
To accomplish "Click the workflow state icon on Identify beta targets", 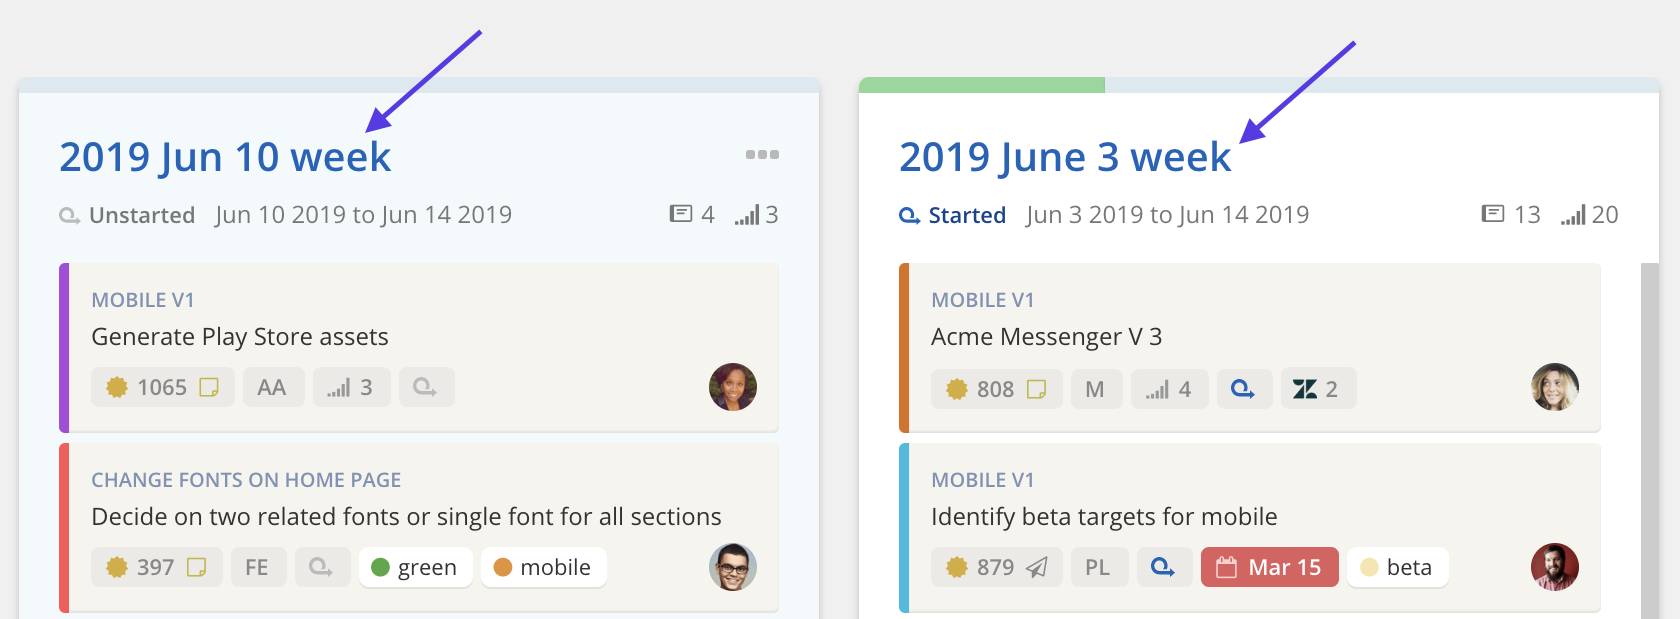I will (x=1165, y=567).
